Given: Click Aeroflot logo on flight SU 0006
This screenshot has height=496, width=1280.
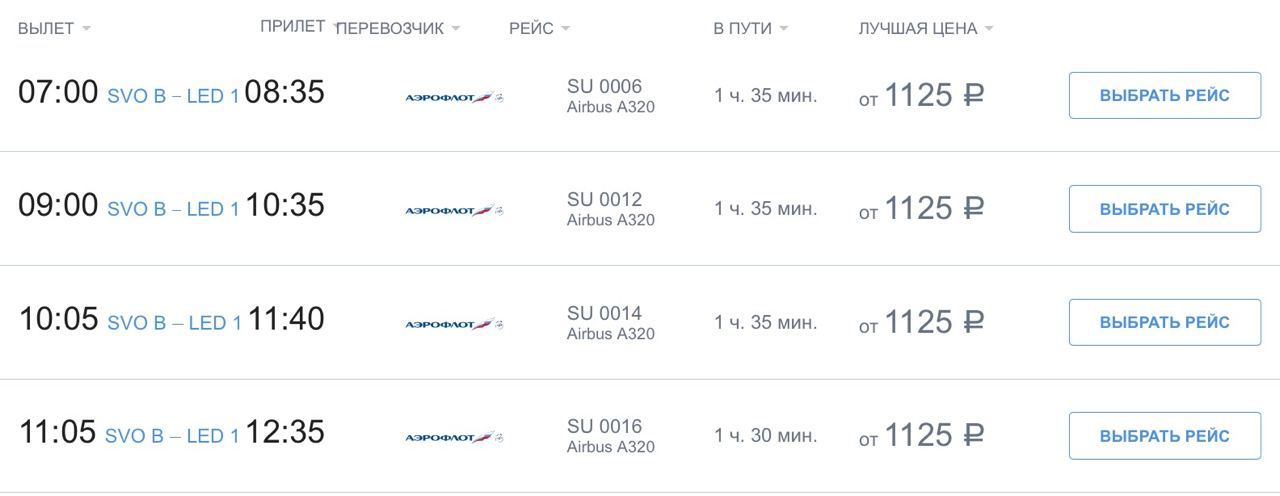Looking at the screenshot, I should 454,97.
